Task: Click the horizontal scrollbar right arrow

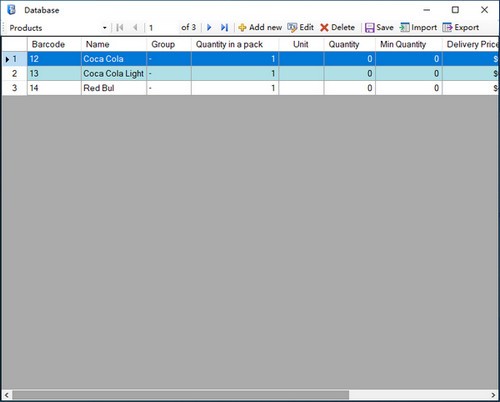Action: 493,395
